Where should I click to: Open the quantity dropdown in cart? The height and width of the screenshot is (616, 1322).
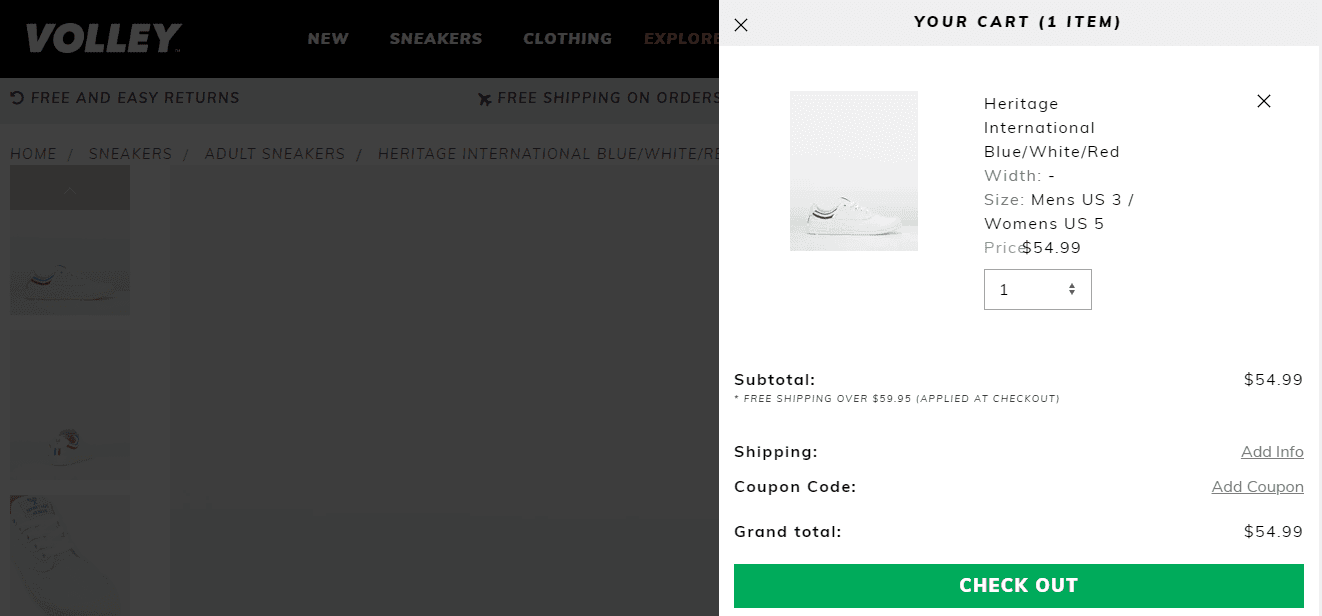coord(1037,290)
